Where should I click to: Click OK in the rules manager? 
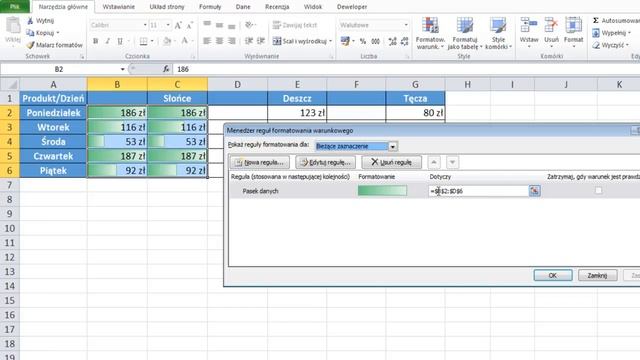[553, 276]
